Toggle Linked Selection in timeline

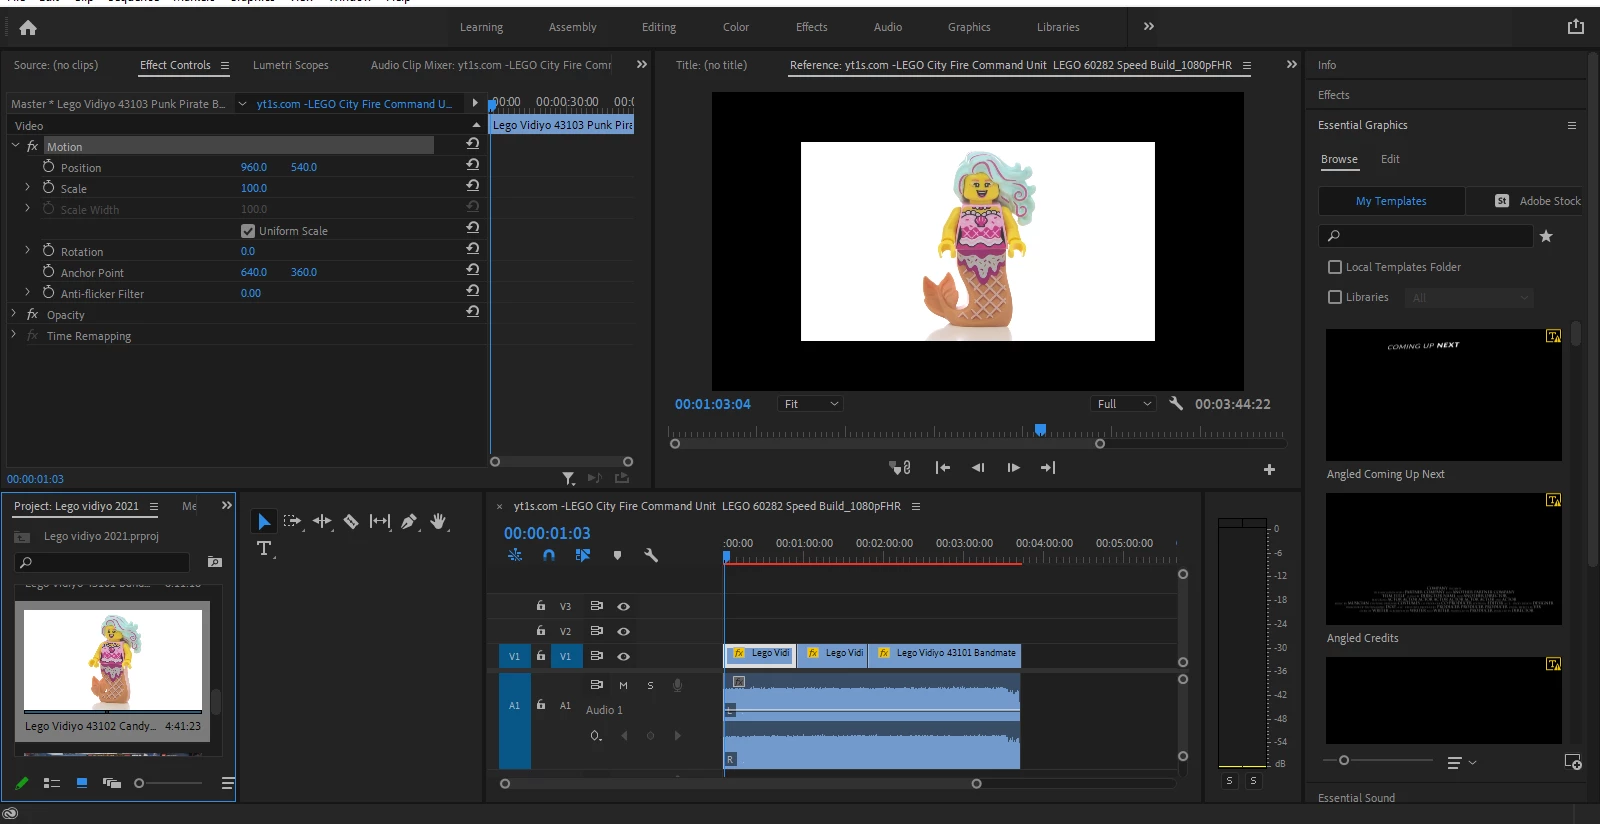(583, 555)
